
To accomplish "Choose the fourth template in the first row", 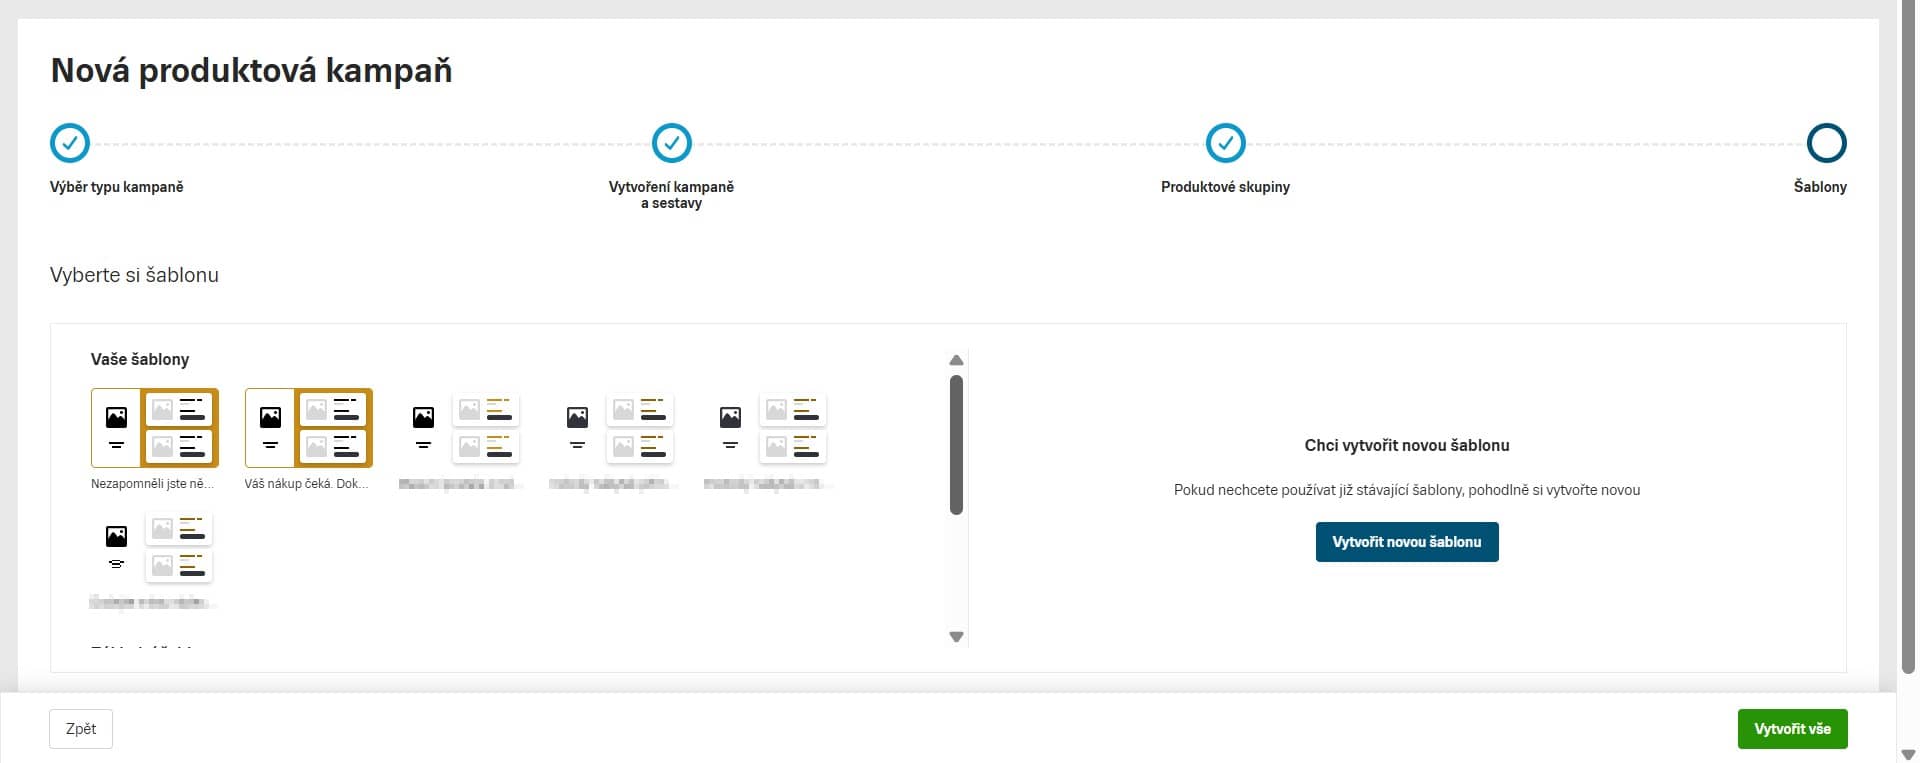I will pyautogui.click(x=617, y=428).
